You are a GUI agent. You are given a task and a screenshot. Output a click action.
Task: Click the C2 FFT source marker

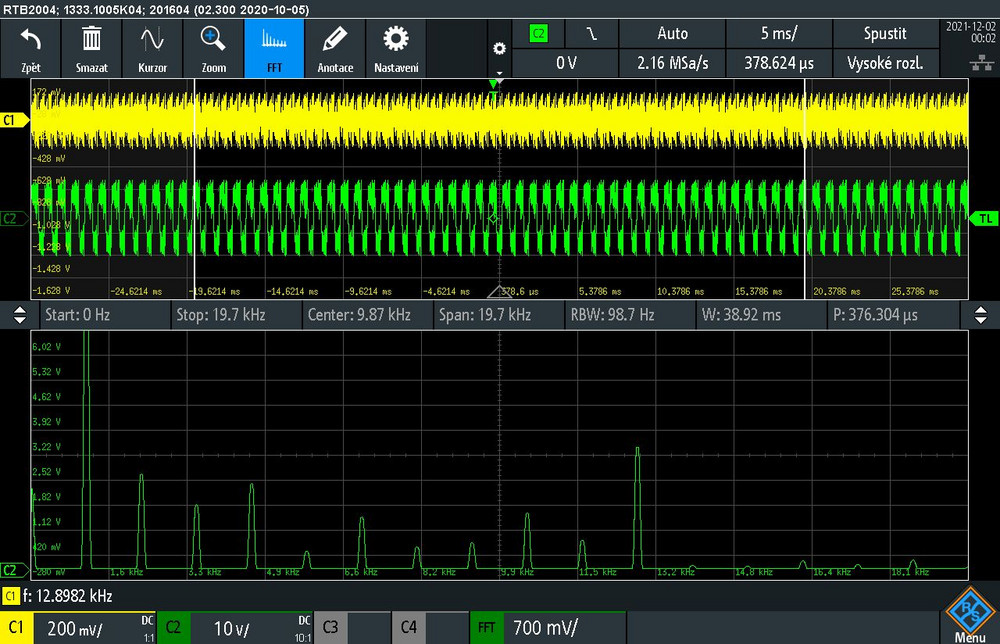coord(14,571)
